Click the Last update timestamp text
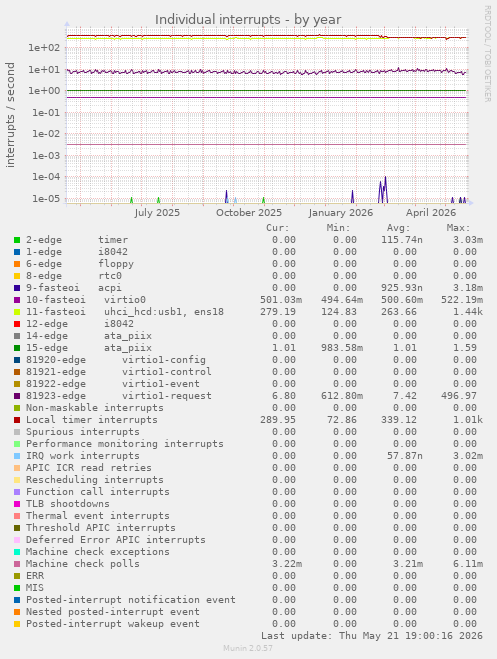Screen dimensions: 497x659 pyautogui.click(x=372, y=635)
